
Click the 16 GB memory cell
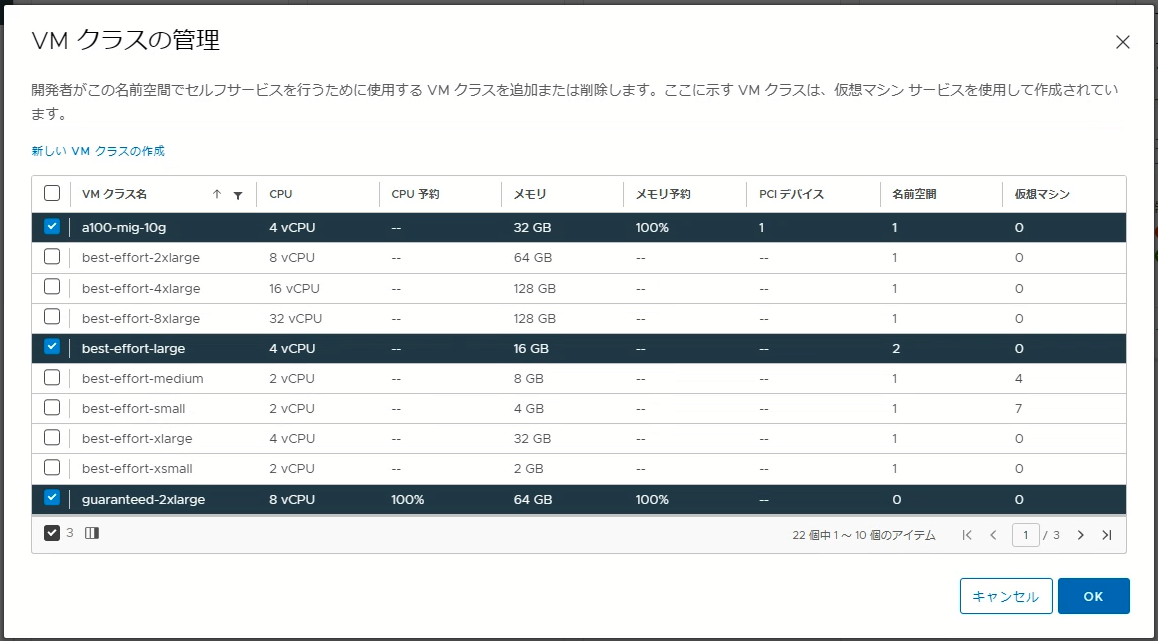coord(532,348)
